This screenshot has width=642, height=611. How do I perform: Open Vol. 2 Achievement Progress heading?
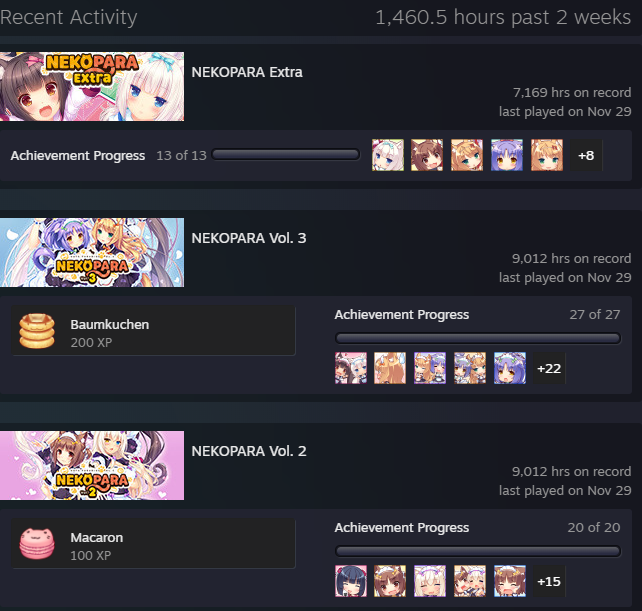pyautogui.click(x=402, y=527)
